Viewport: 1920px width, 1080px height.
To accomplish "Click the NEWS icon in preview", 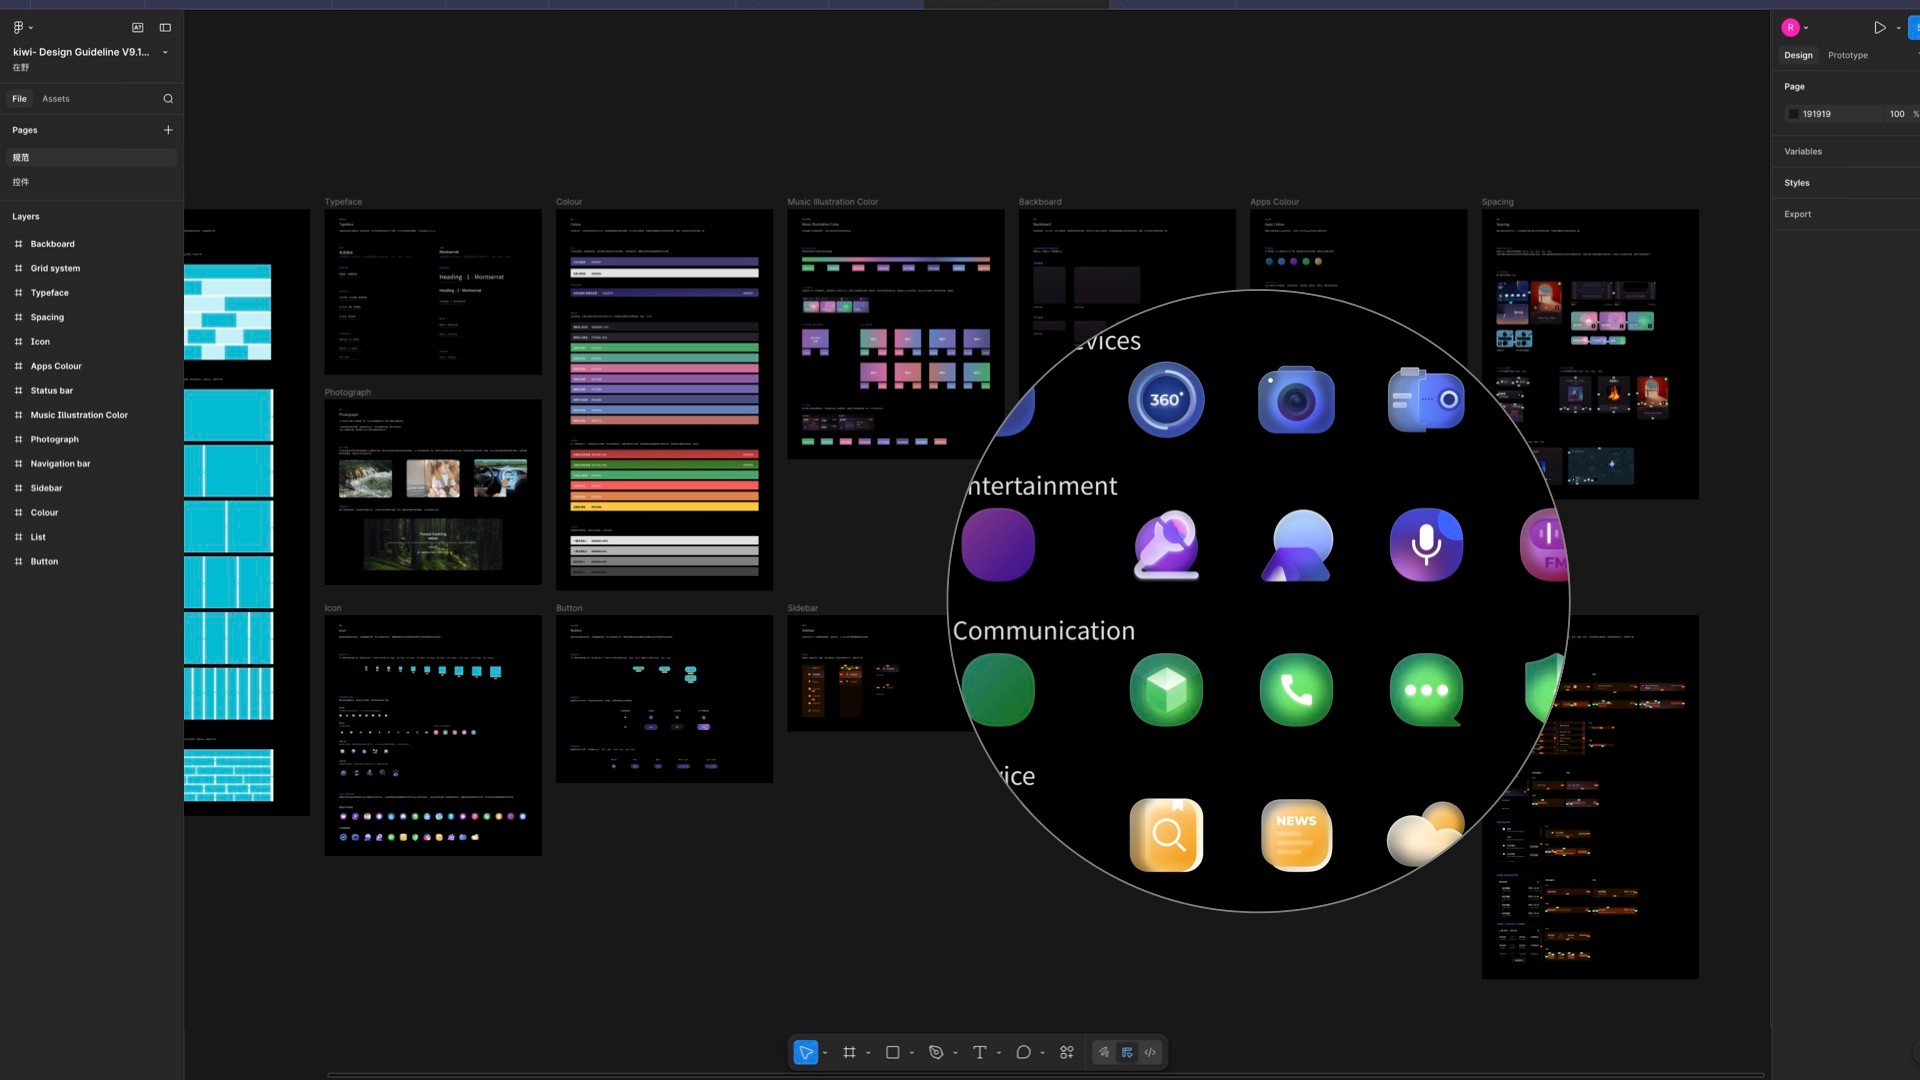I will (1296, 835).
